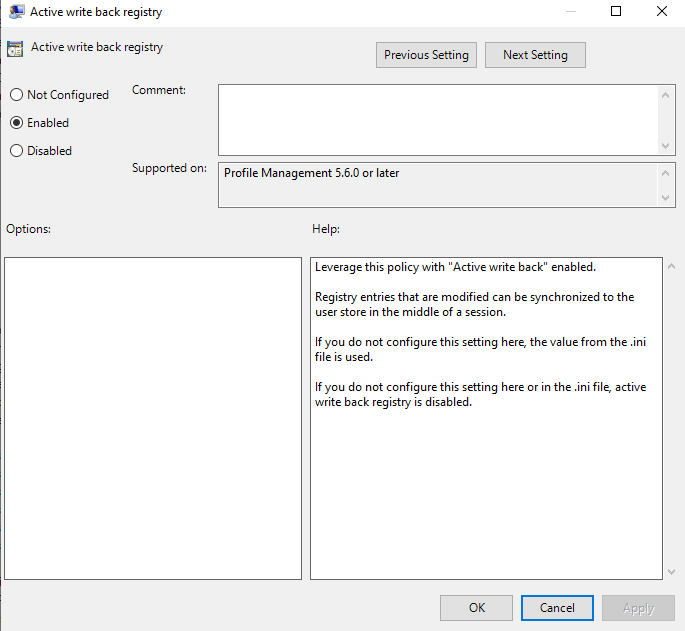This screenshot has width=685, height=631.
Task: Jump to Next Setting
Action: click(535, 55)
